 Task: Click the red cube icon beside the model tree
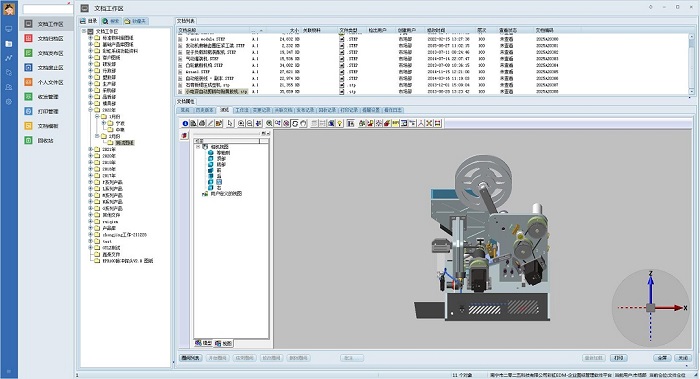[x=184, y=135]
